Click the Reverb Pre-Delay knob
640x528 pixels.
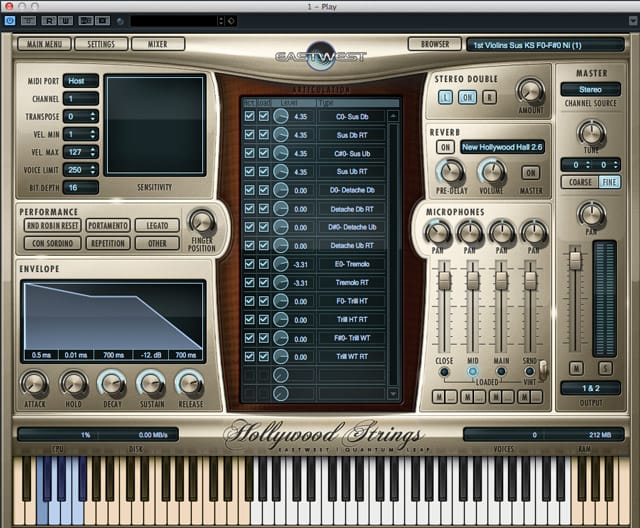click(451, 172)
